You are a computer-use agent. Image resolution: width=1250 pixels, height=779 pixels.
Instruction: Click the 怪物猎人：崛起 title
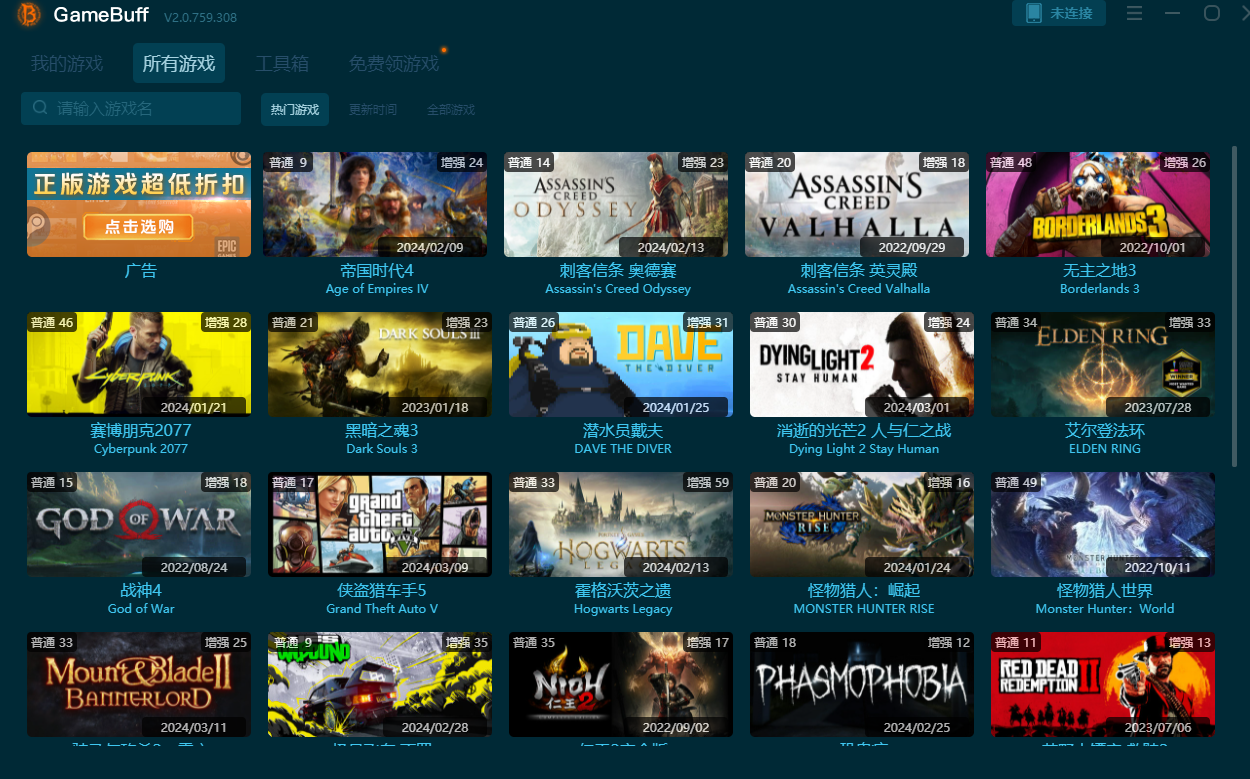click(864, 591)
